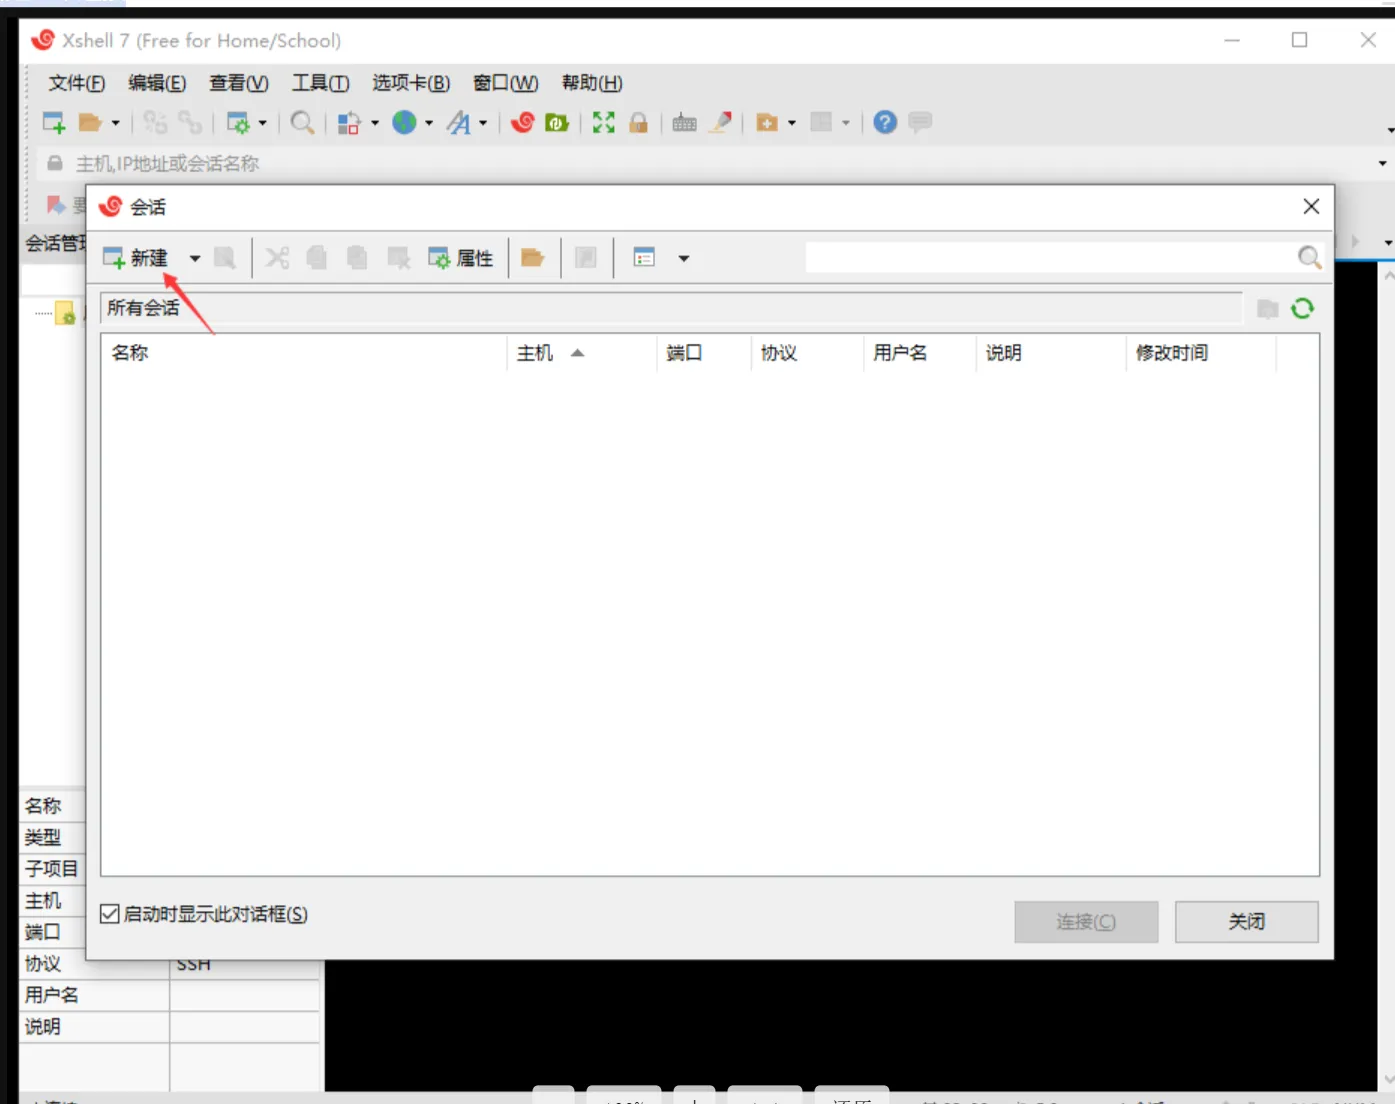The width and height of the screenshot is (1395, 1104).
Task: Click the keyboard key-mapping icon
Action: 684,123
